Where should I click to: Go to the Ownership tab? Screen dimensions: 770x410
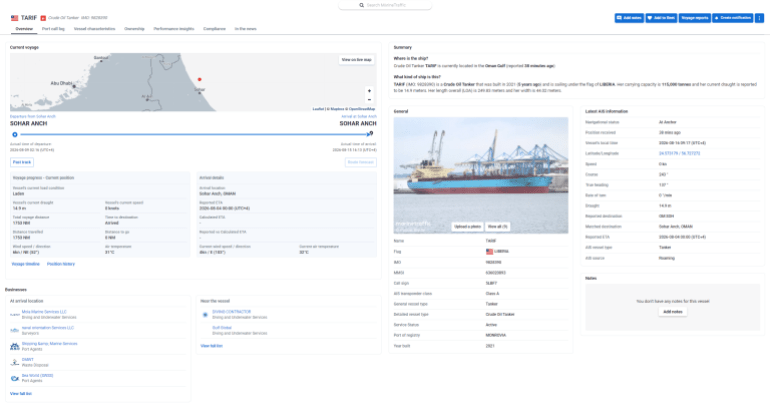pos(134,29)
